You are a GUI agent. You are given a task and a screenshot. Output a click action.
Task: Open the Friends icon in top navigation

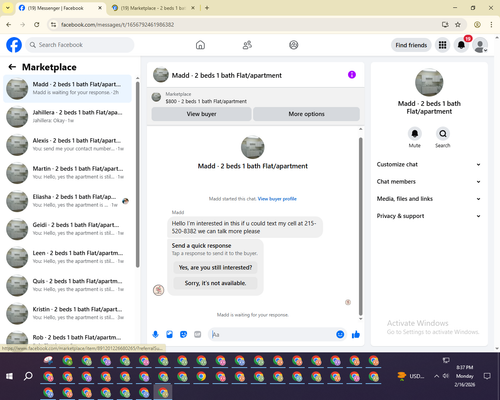[x=247, y=45]
